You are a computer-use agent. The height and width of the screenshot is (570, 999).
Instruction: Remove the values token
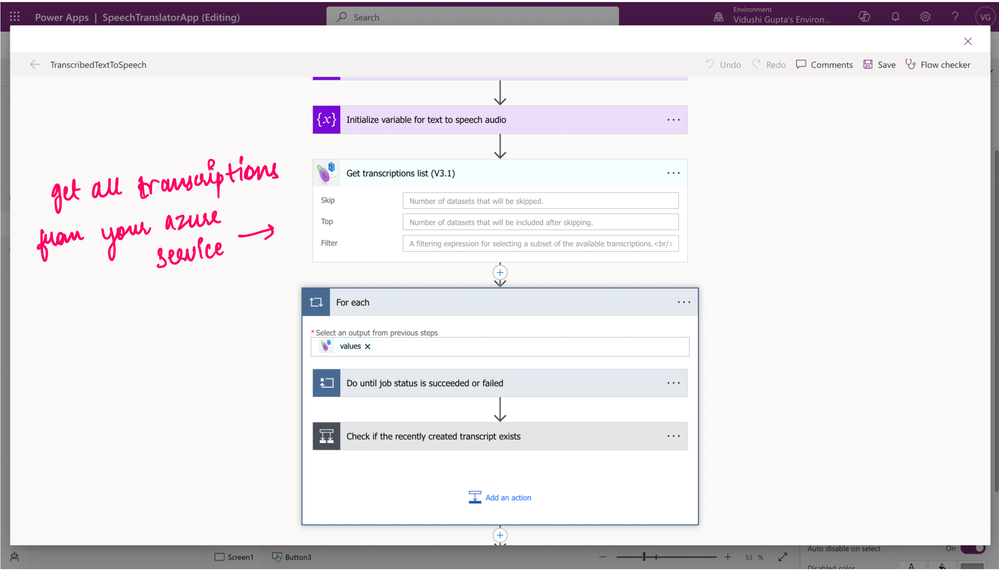368,346
